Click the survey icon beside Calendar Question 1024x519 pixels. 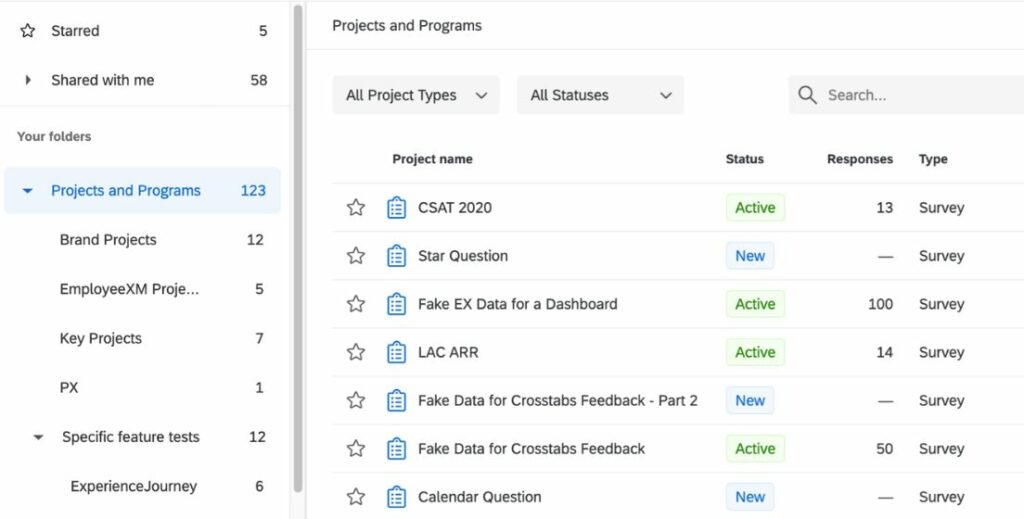pyautogui.click(x=396, y=497)
